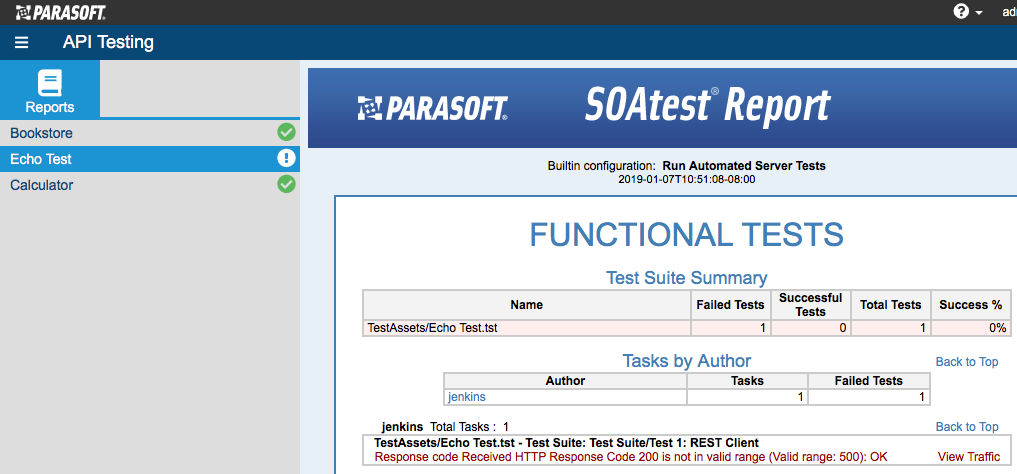The width and height of the screenshot is (1017, 474).
Task: Click Run Automated Server Tests configuration text
Action: pyautogui.click(x=744, y=166)
